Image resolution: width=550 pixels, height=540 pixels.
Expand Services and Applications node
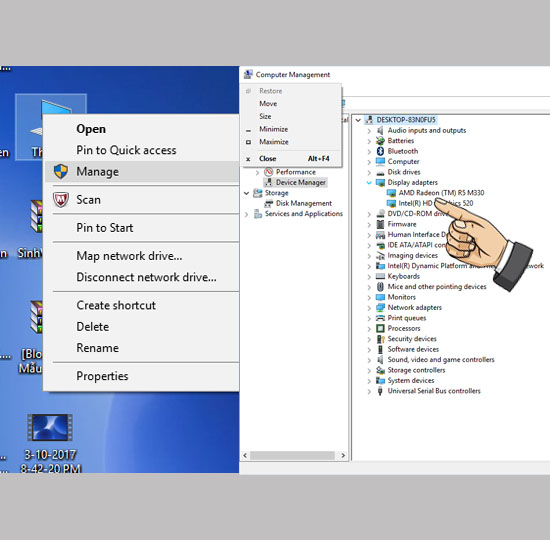246,214
